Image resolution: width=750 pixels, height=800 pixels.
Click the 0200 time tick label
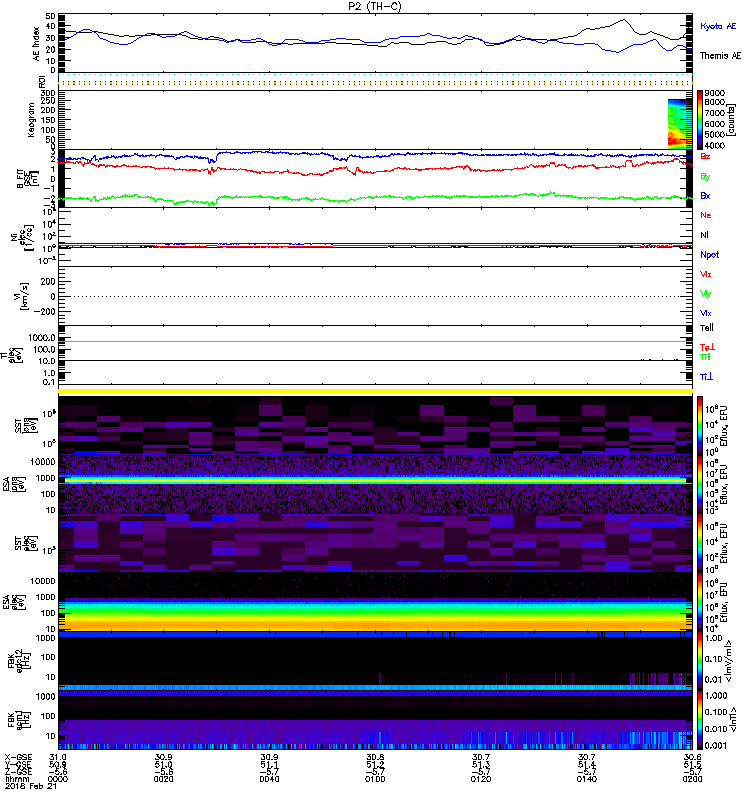[692, 779]
